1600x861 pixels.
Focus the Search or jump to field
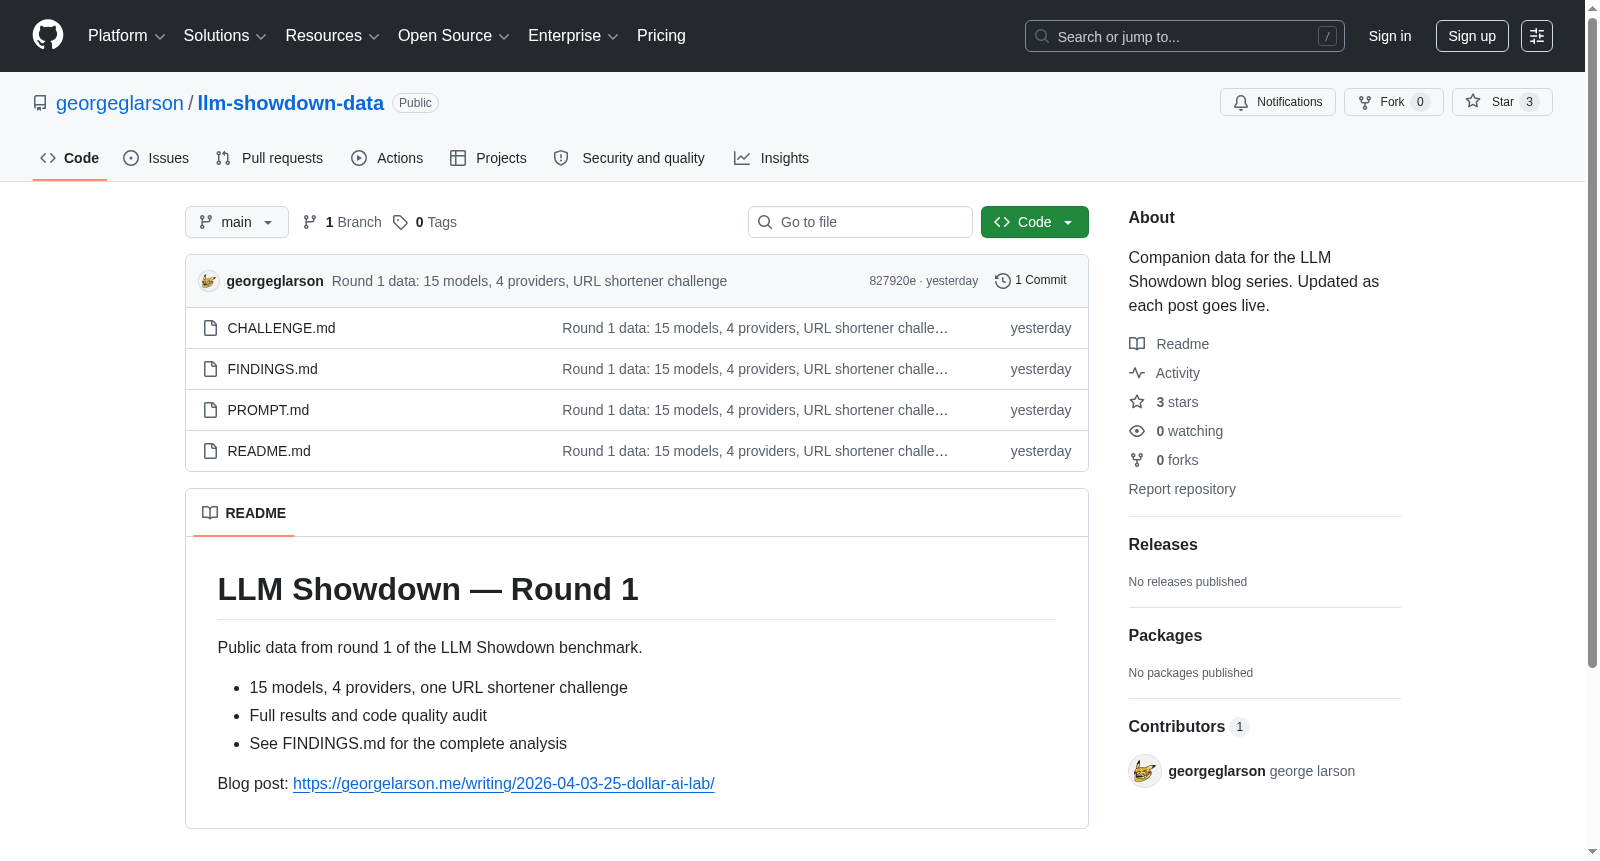coord(1185,36)
